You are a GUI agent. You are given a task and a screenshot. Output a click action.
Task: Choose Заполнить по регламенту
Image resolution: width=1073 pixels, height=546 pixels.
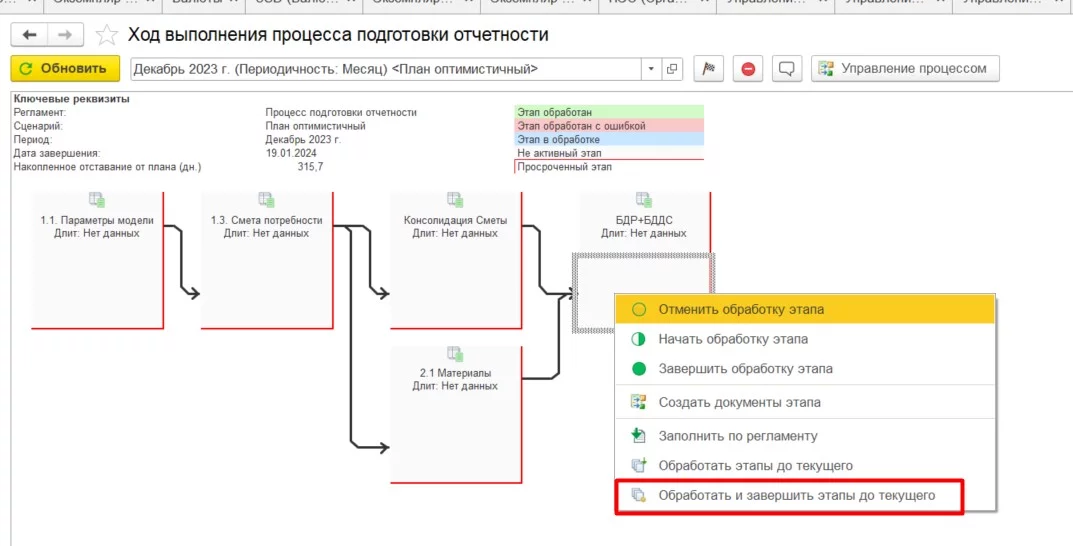point(804,436)
